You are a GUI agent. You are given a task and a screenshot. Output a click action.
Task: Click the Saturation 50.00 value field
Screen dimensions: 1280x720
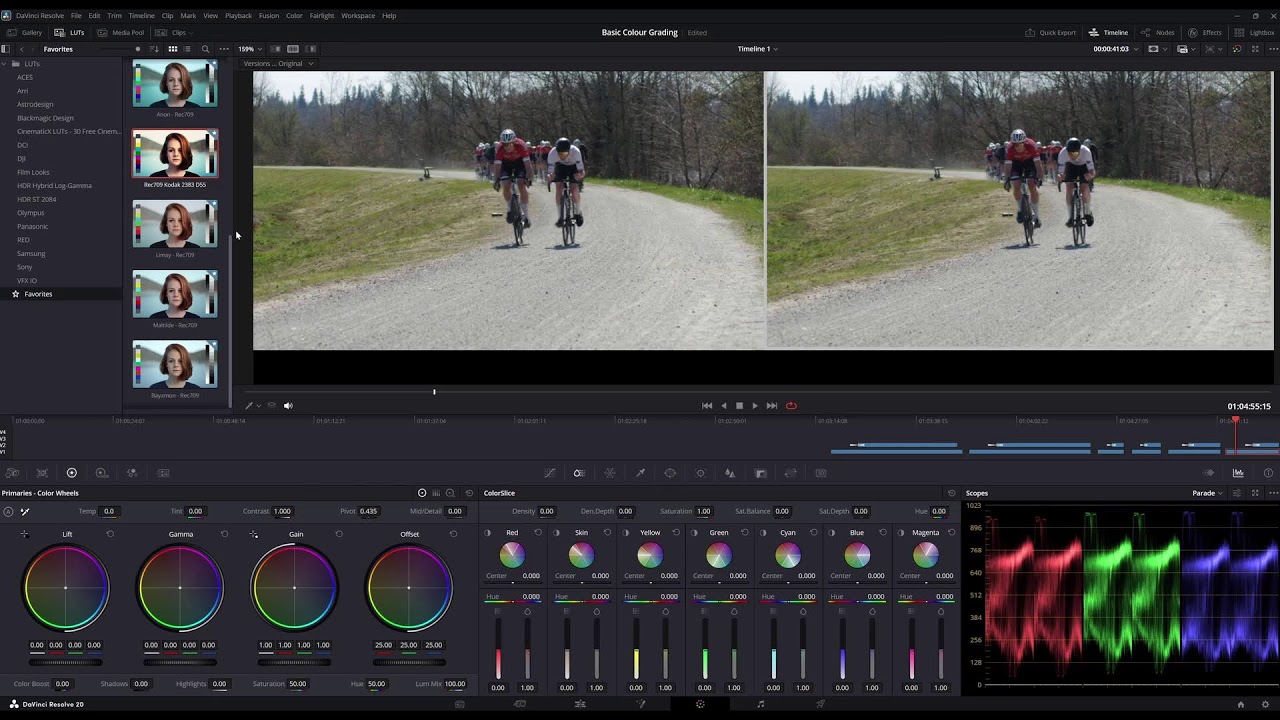(297, 684)
